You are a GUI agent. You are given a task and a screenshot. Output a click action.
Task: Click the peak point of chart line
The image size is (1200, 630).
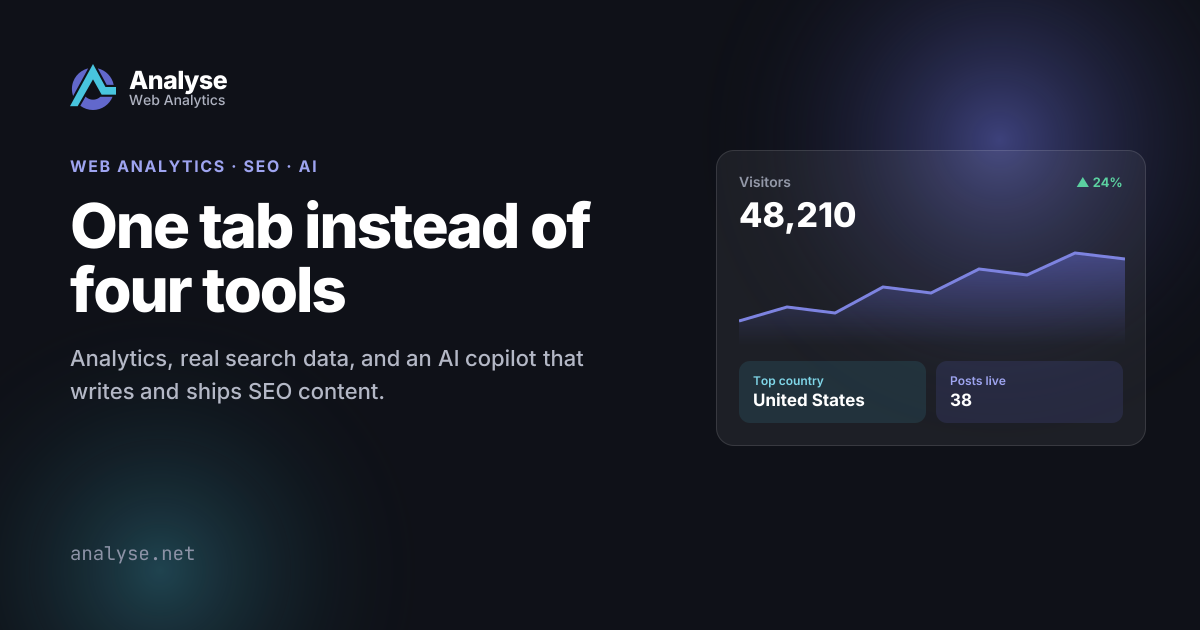coord(1076,253)
